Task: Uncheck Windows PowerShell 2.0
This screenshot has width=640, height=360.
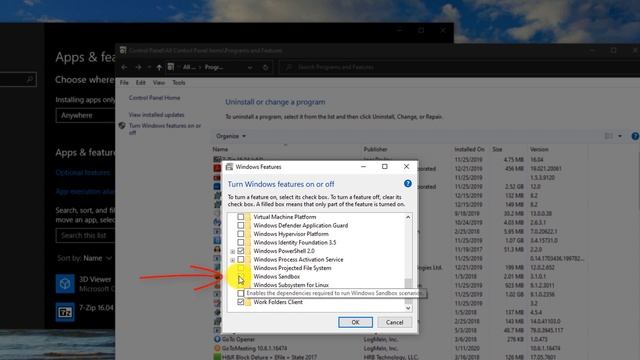Action: (x=241, y=251)
